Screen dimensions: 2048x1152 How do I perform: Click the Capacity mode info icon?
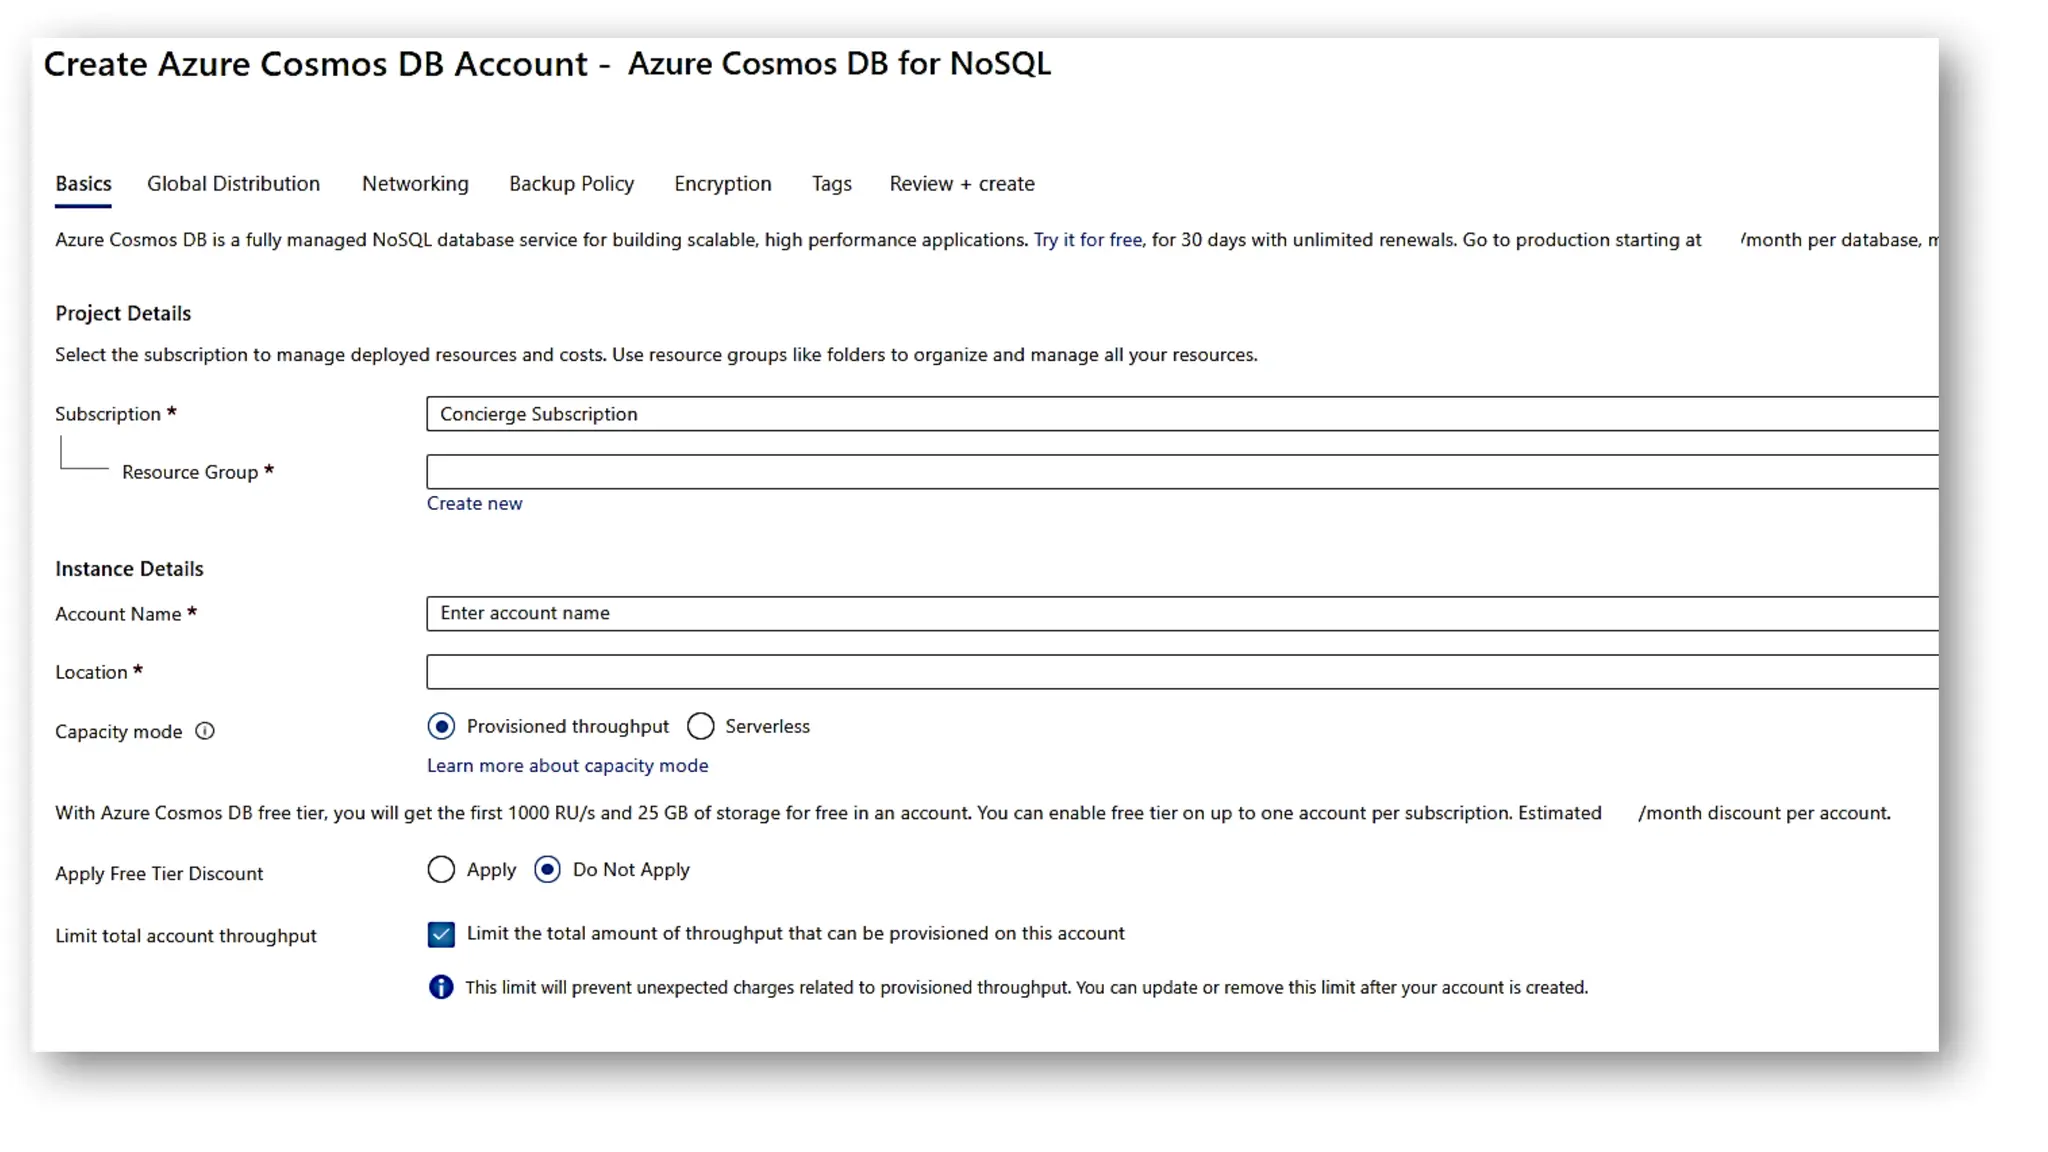click(x=205, y=731)
